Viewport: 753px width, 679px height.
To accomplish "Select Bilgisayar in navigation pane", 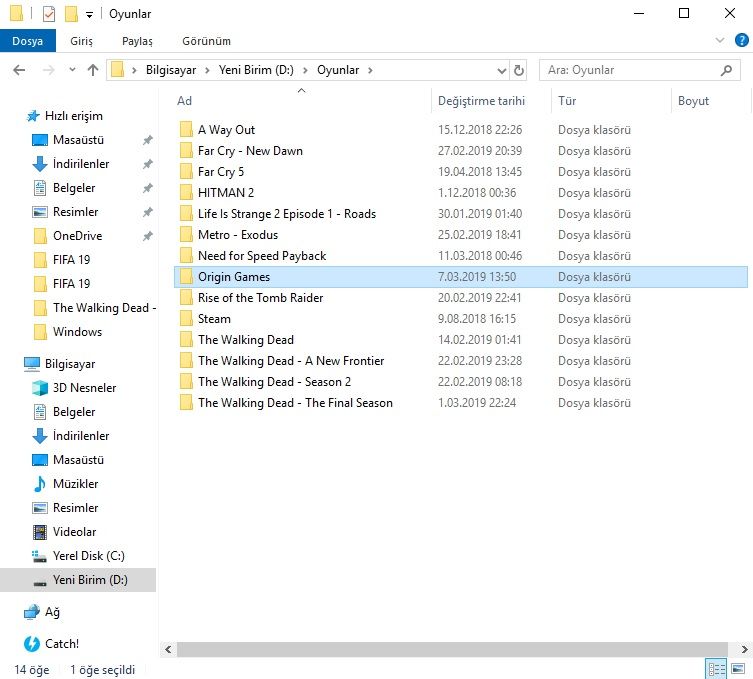I will coord(70,364).
